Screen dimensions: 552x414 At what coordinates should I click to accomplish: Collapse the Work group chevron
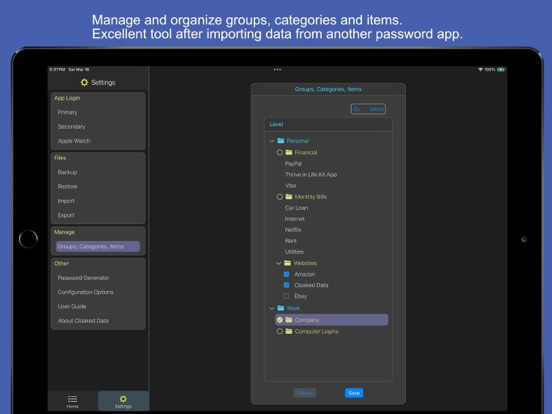click(271, 308)
